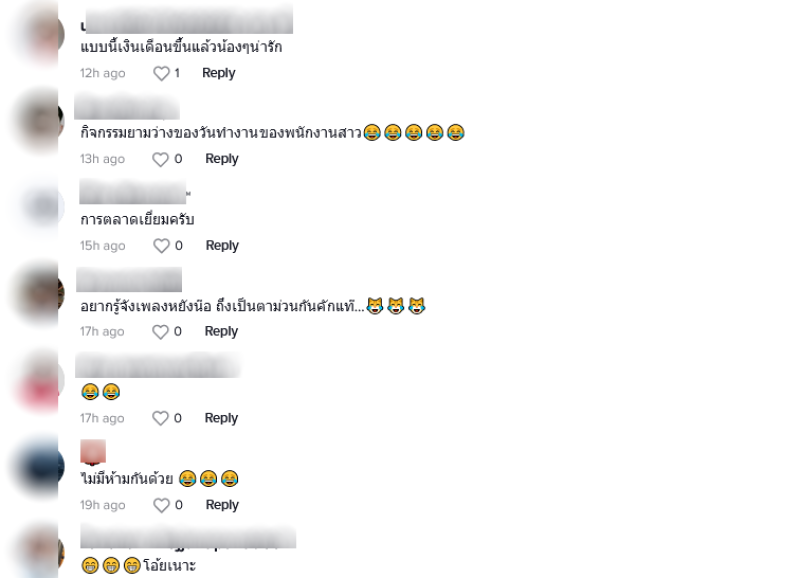Like the 12h ago comment with heart icon

(161, 73)
